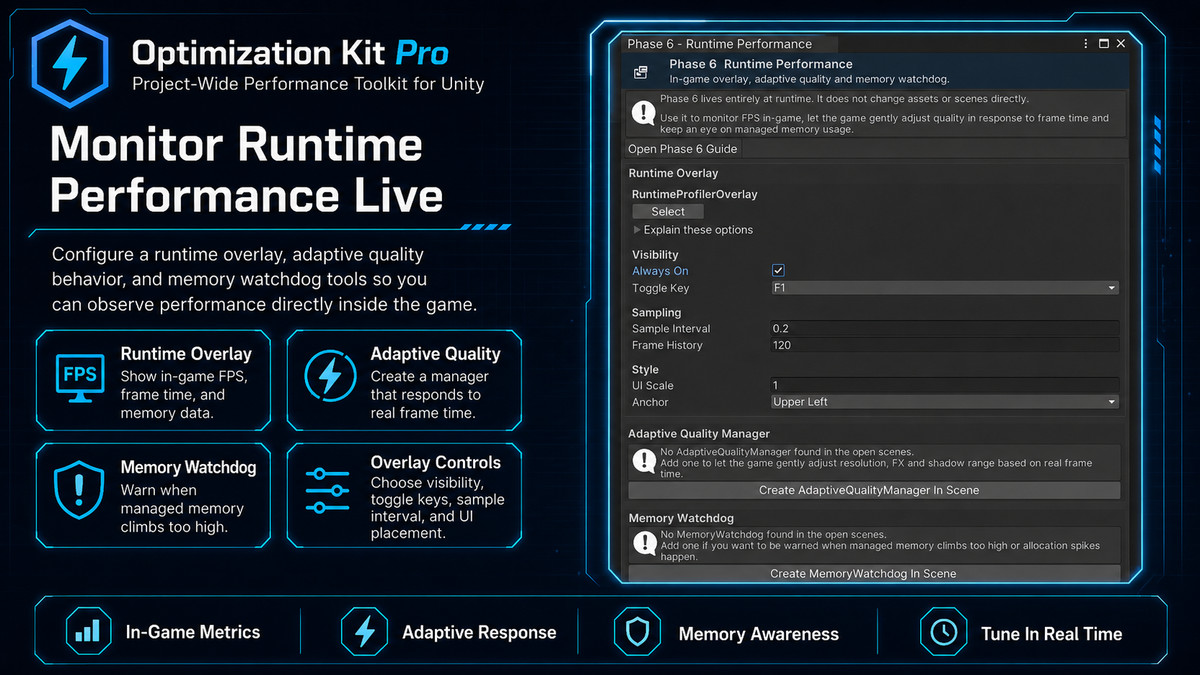Image resolution: width=1200 pixels, height=675 pixels.
Task: Maximize the Phase 6 window
Action: [x=1104, y=44]
